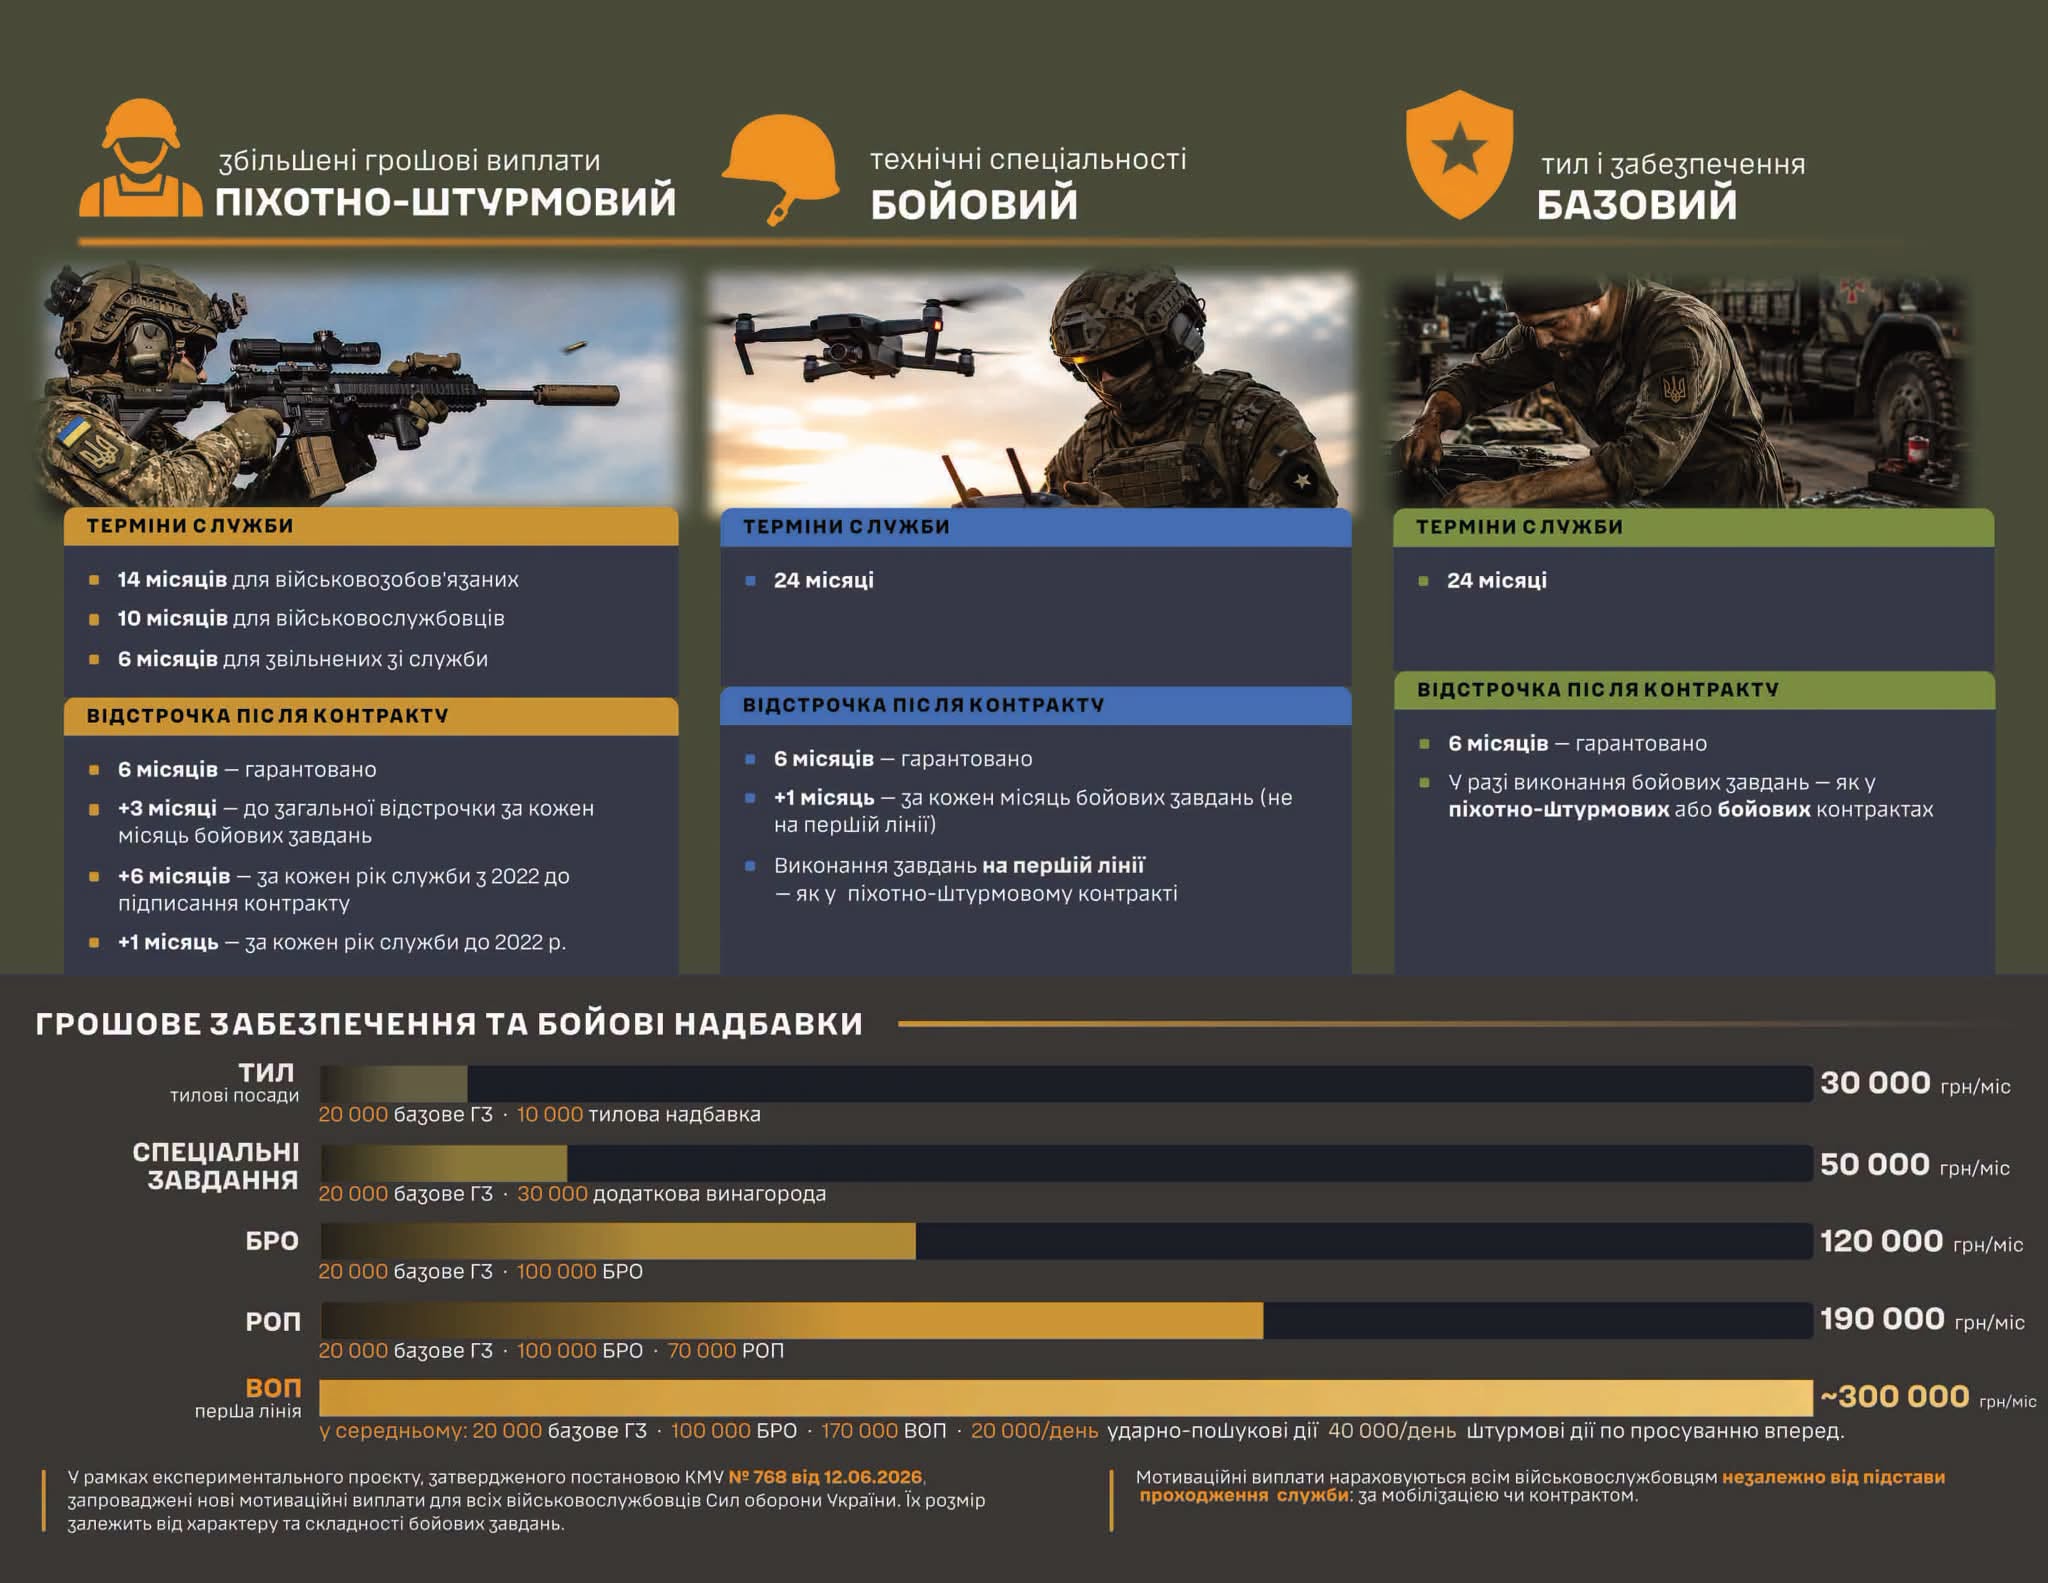Click '+6 місяців' за кожен рік служби bullet
This screenshot has width=2048, height=1583.
(344, 889)
